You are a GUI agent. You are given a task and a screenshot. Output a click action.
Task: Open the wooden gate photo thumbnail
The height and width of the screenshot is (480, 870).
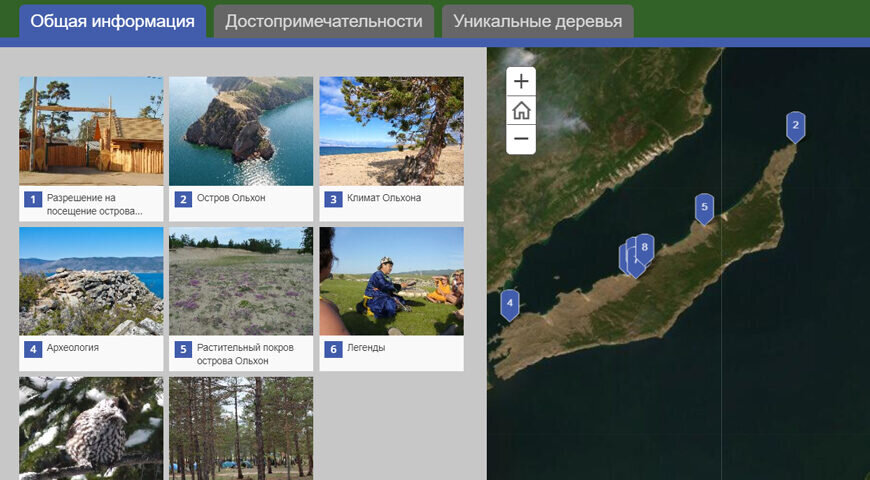92,131
